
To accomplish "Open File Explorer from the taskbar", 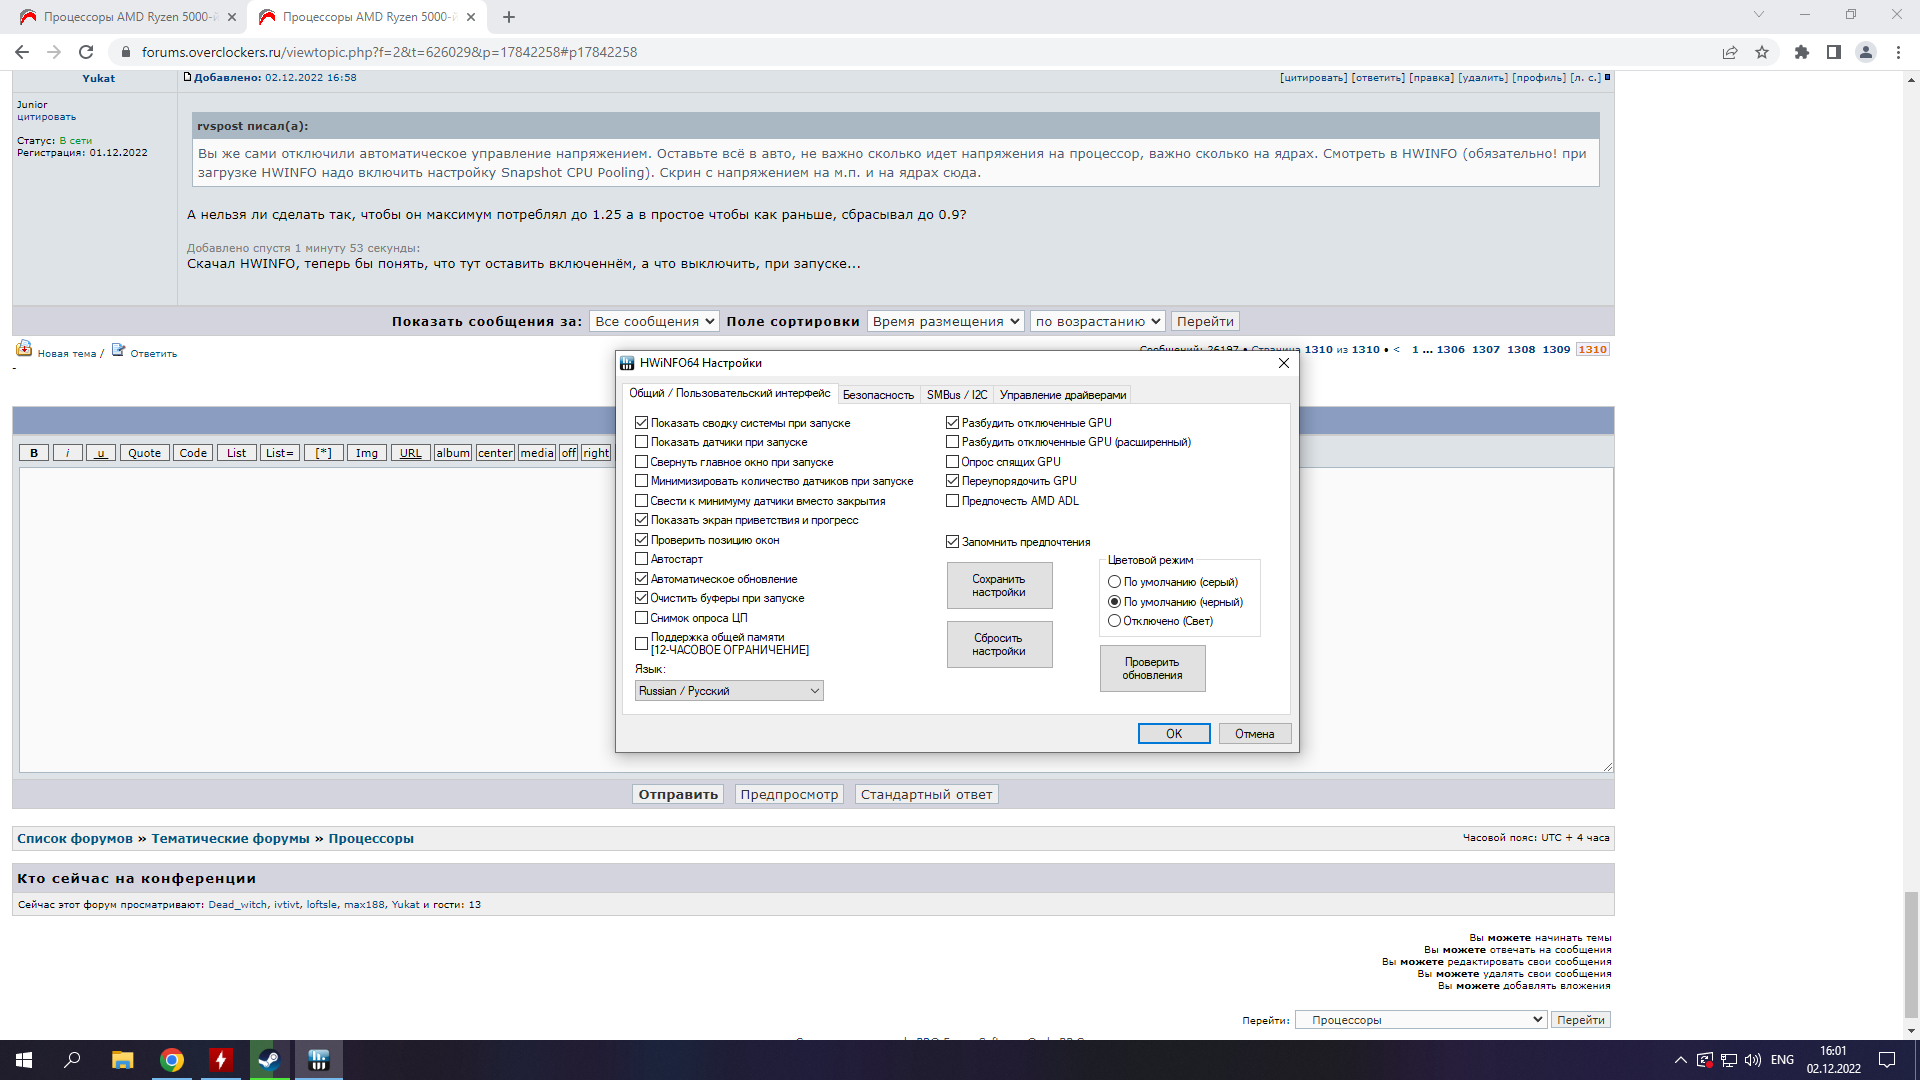I will point(122,1060).
